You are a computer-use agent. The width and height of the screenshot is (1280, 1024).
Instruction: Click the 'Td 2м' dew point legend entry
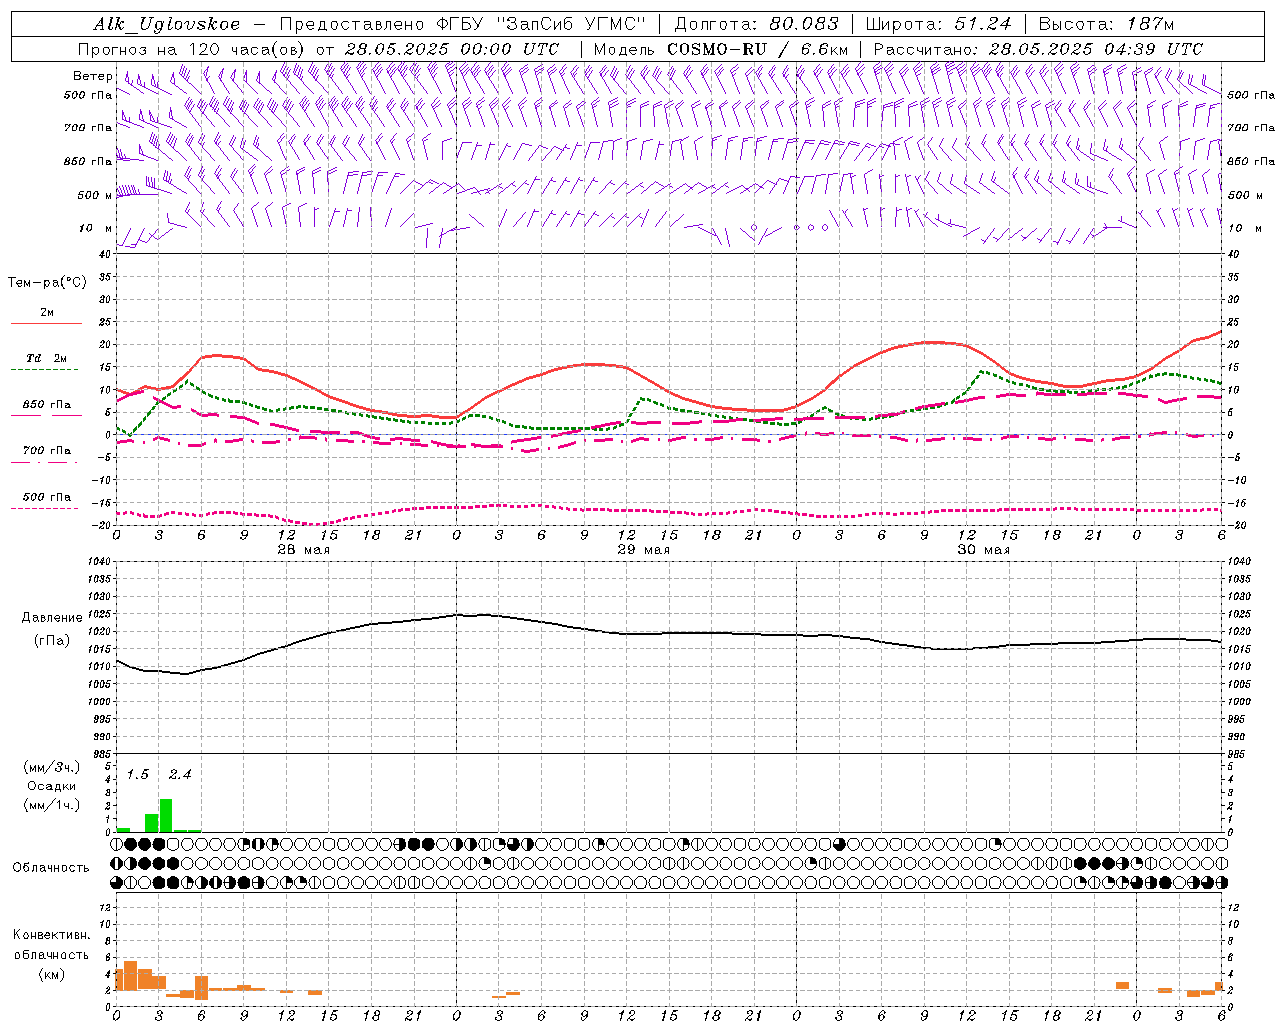click(x=46, y=358)
